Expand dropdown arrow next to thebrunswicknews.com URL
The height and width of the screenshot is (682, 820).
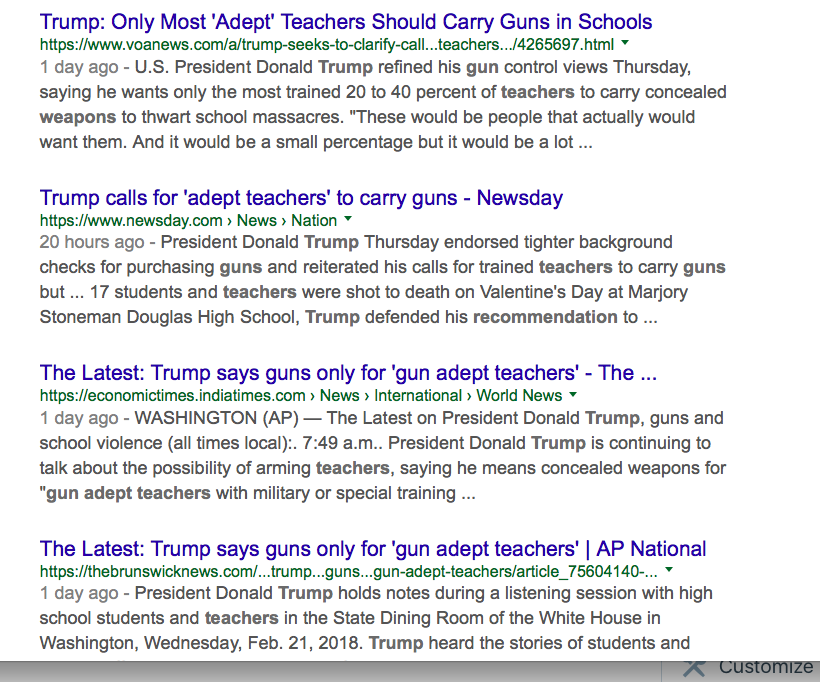click(668, 570)
